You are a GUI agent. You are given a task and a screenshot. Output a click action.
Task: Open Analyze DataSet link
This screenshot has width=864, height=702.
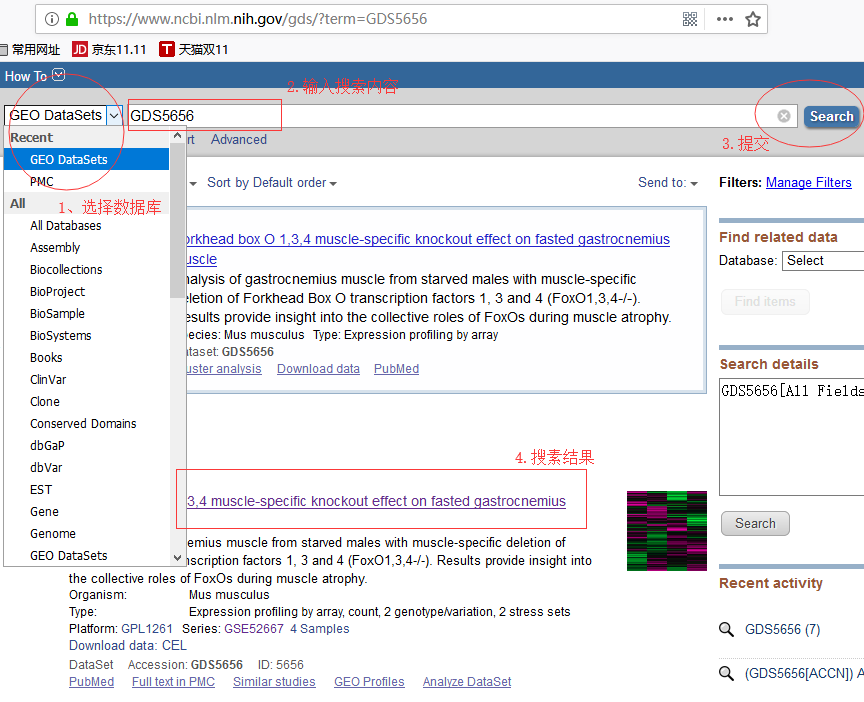[x=467, y=682]
